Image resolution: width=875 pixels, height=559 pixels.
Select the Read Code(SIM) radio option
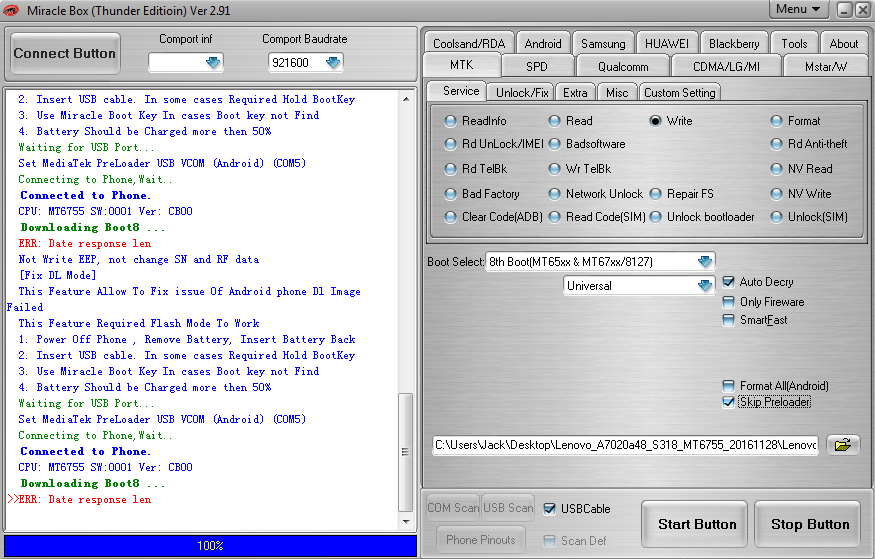pos(554,217)
